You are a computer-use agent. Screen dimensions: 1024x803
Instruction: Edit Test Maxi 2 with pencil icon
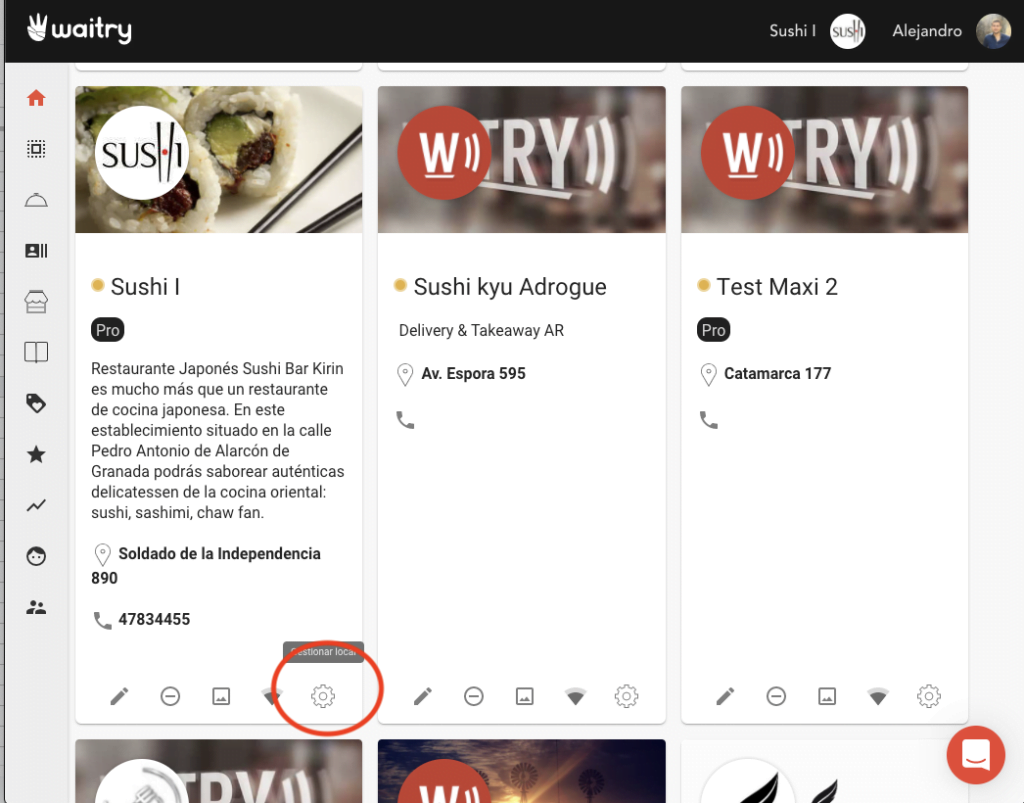click(x=726, y=697)
